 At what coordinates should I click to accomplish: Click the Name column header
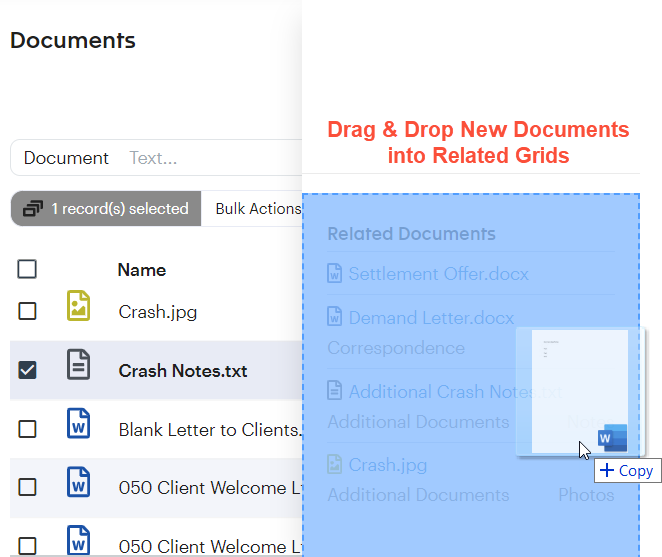click(142, 270)
